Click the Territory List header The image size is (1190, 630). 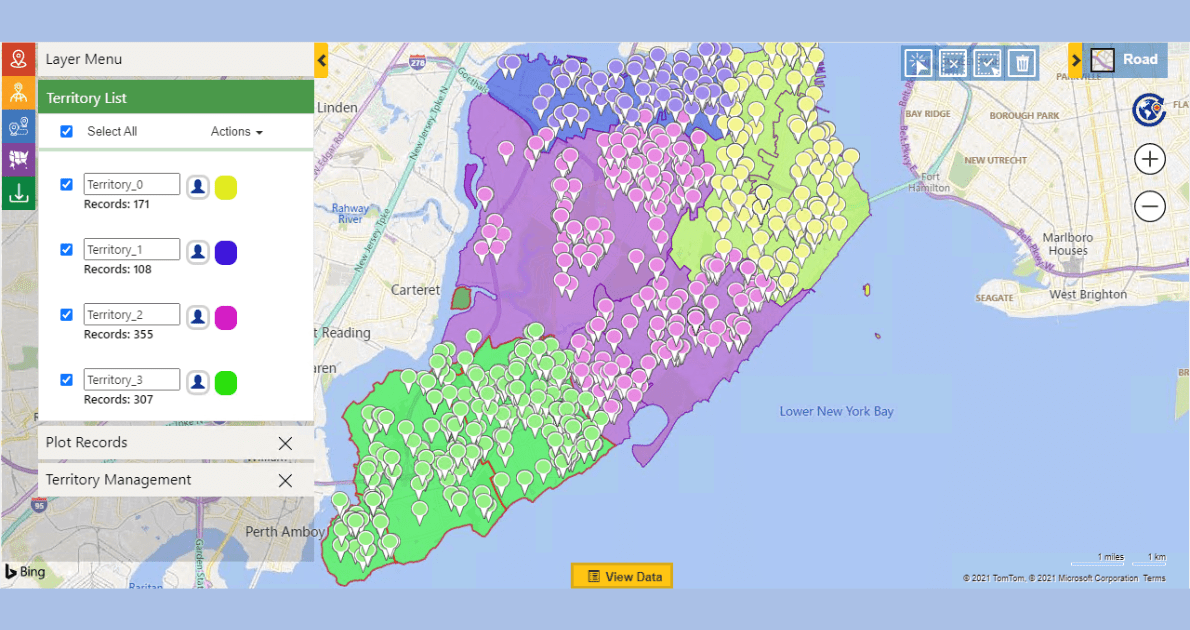click(x=176, y=97)
